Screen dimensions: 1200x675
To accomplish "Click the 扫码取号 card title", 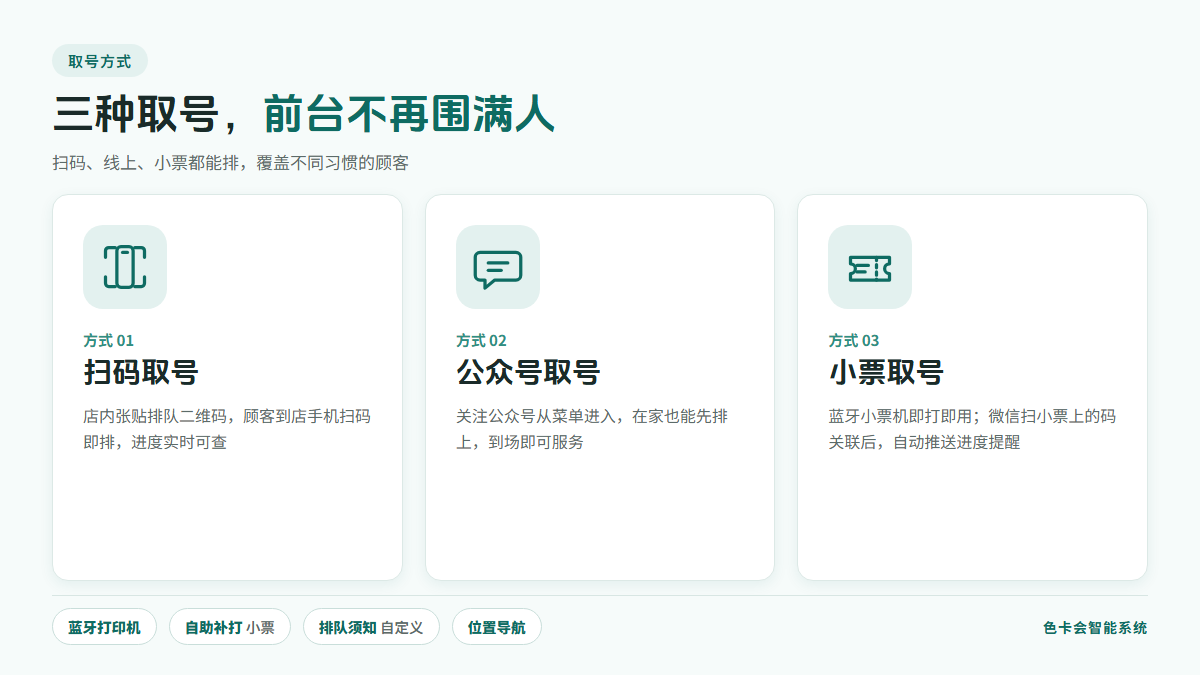I will (141, 373).
